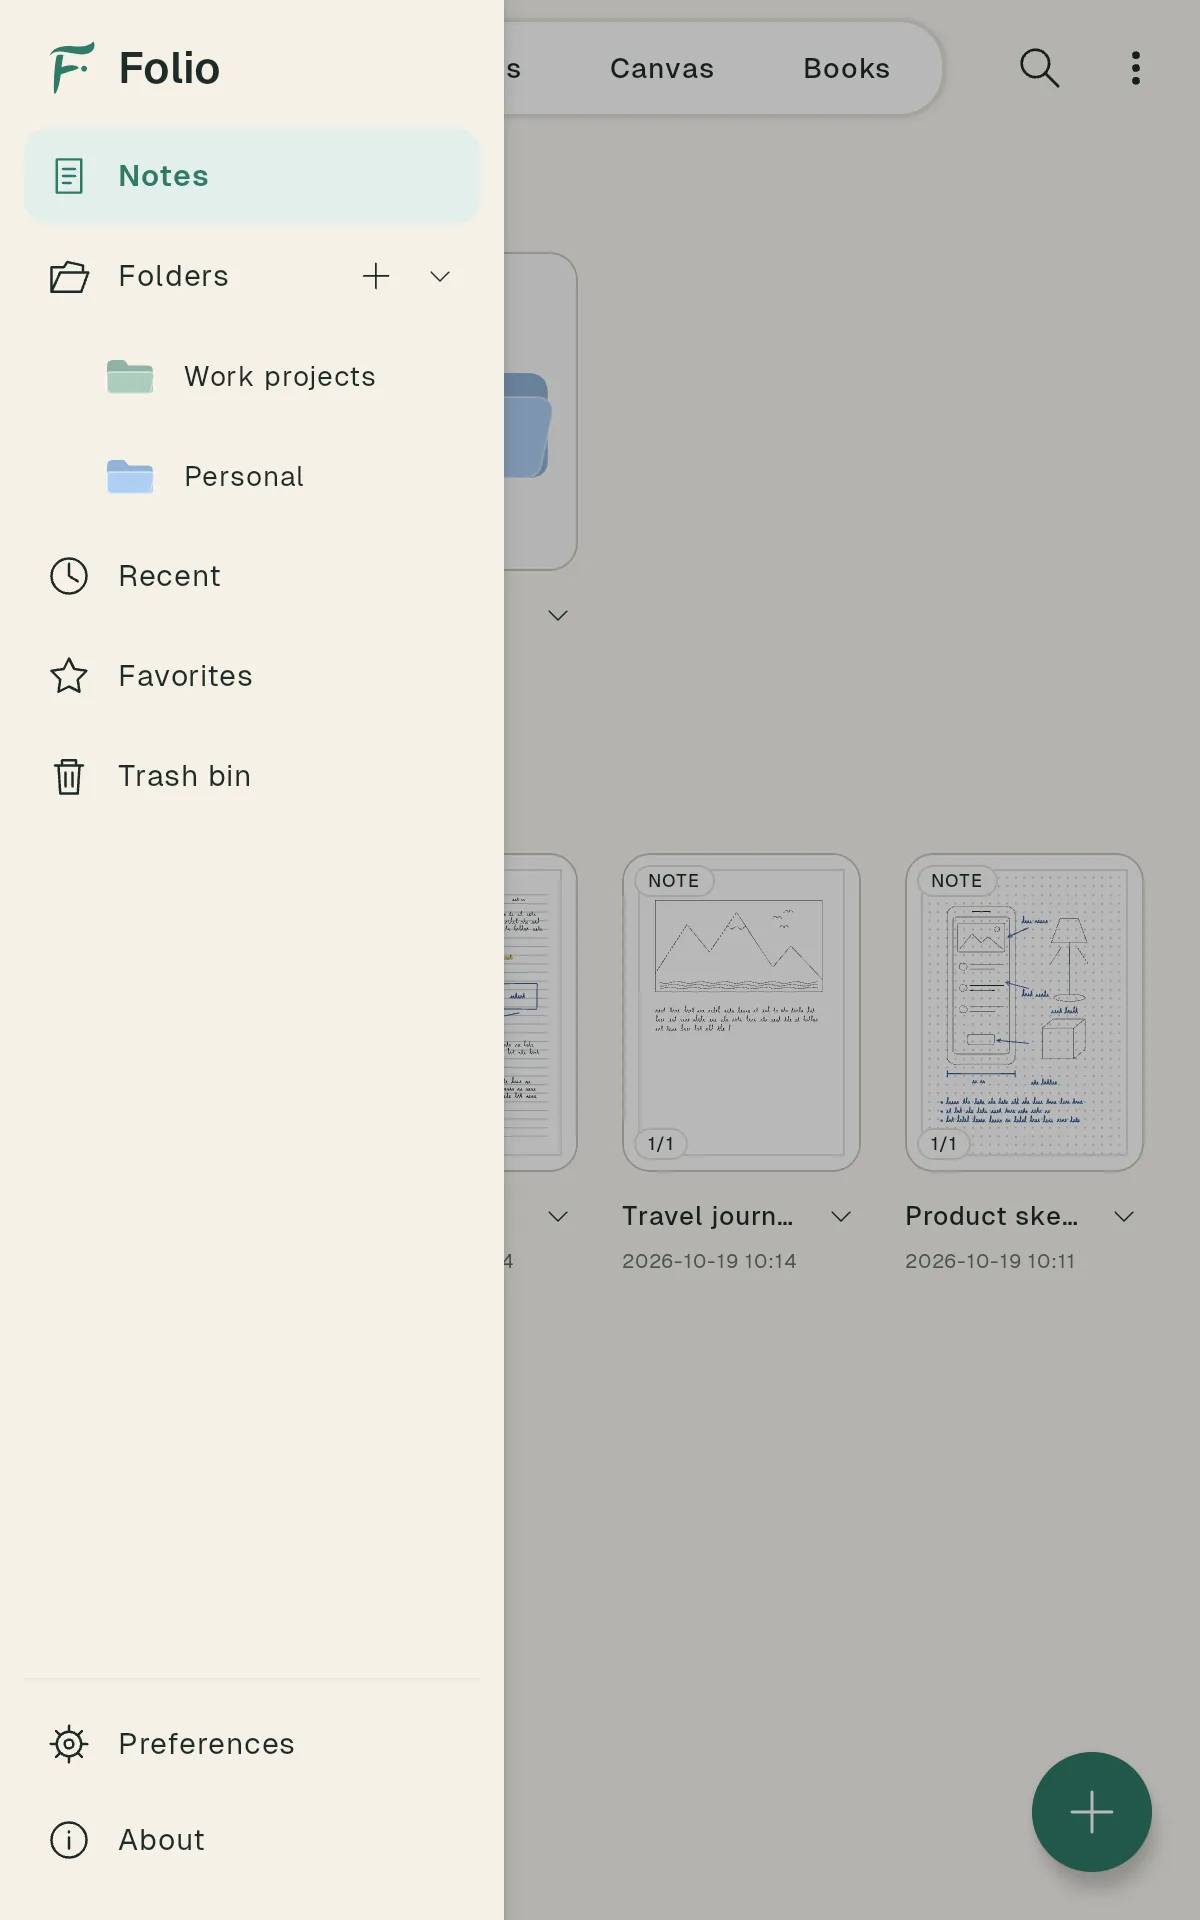
Task: Open the Product sketch note thumbnail
Action: coord(1024,1012)
